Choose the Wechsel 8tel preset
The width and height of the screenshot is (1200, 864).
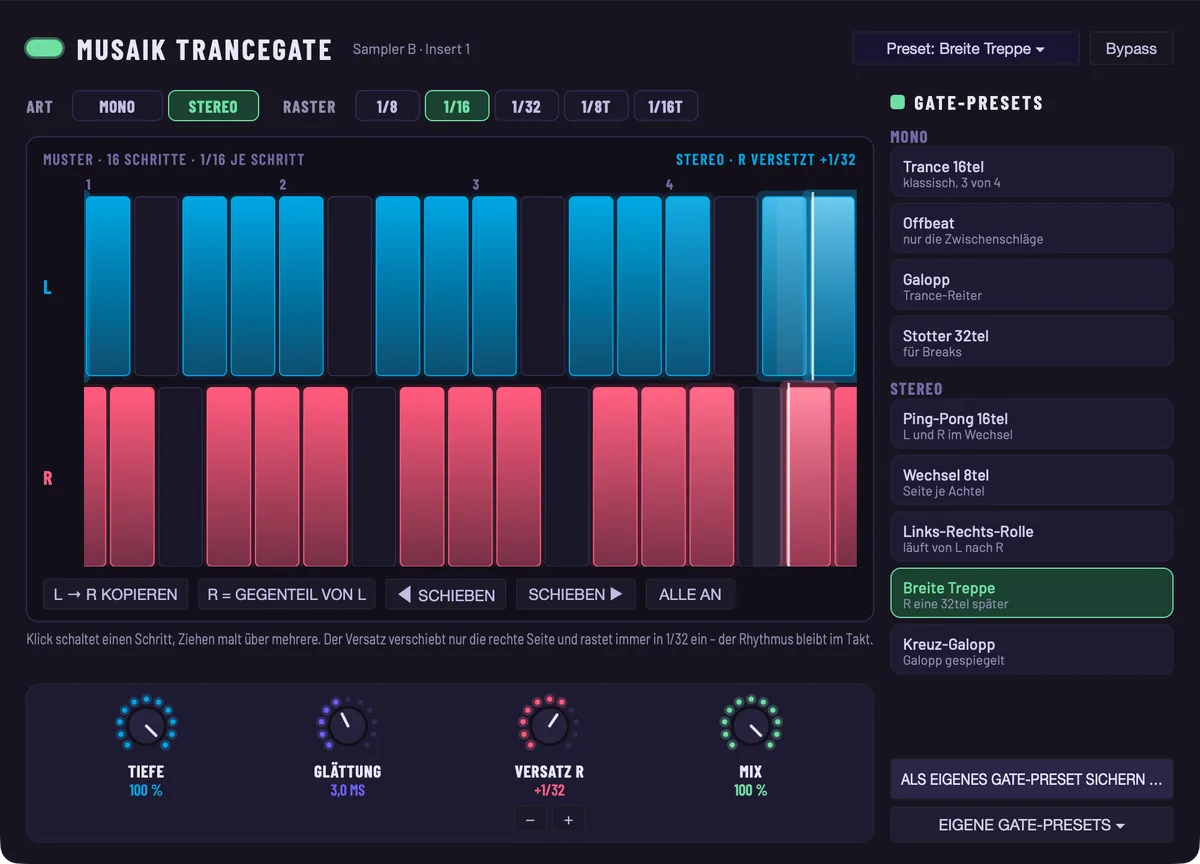point(1031,481)
